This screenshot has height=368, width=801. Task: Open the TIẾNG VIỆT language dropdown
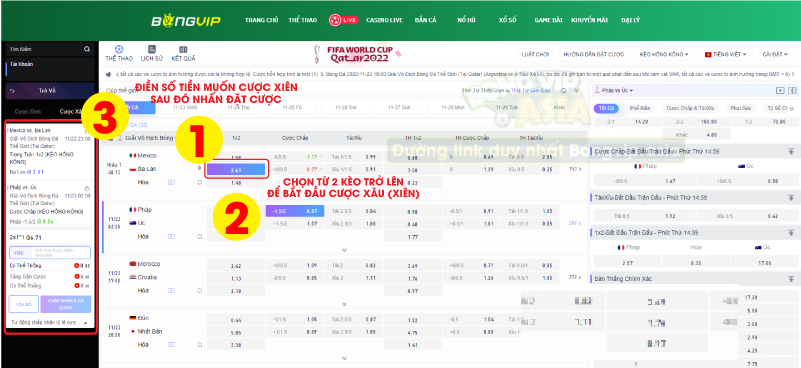726,54
